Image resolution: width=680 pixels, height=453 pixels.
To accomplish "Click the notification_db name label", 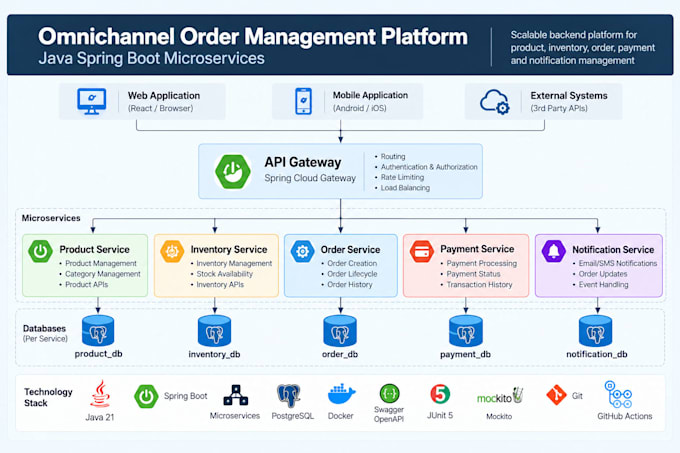I will coord(596,354).
